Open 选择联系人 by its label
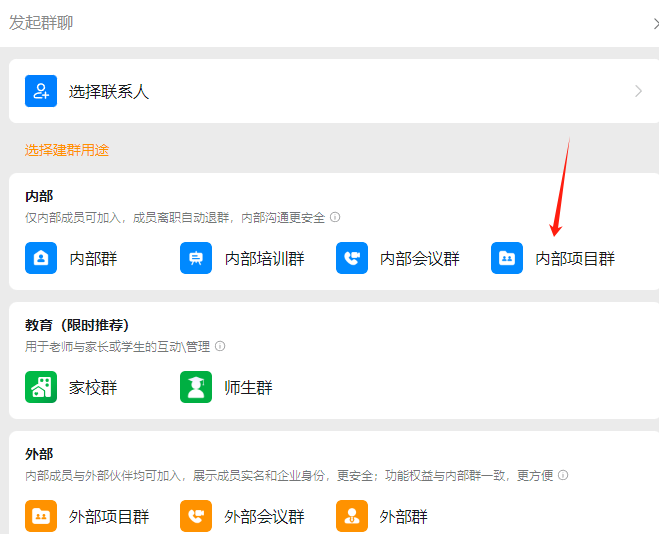The height and width of the screenshot is (534, 659). coord(109,92)
